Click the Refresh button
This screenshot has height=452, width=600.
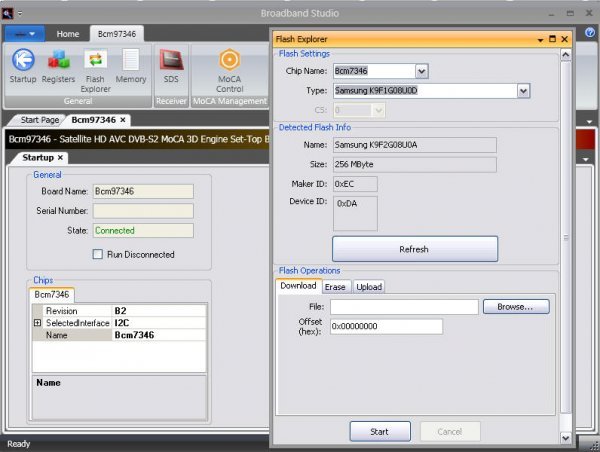tap(415, 249)
